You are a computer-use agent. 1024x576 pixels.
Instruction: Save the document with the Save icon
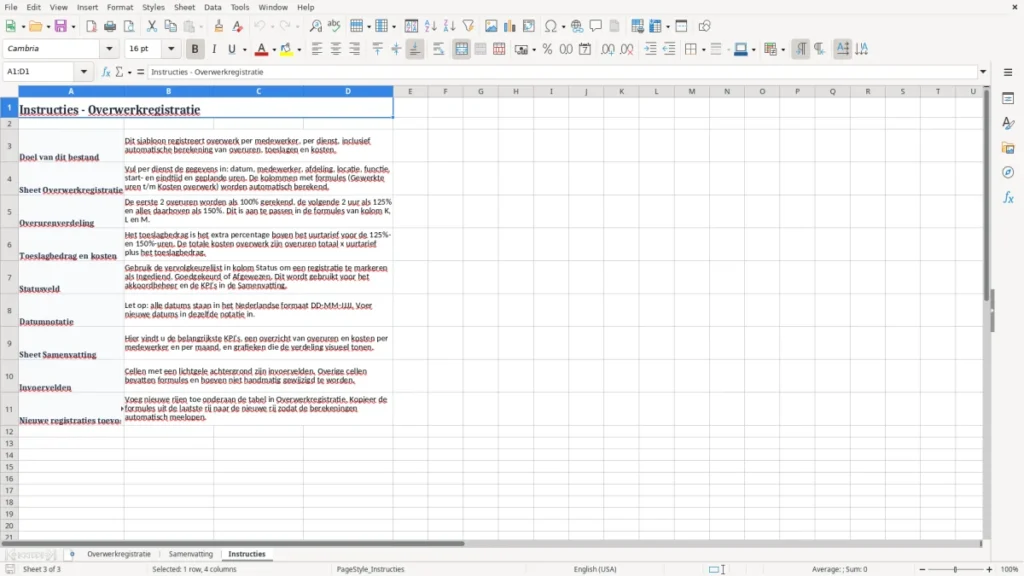tap(60, 26)
